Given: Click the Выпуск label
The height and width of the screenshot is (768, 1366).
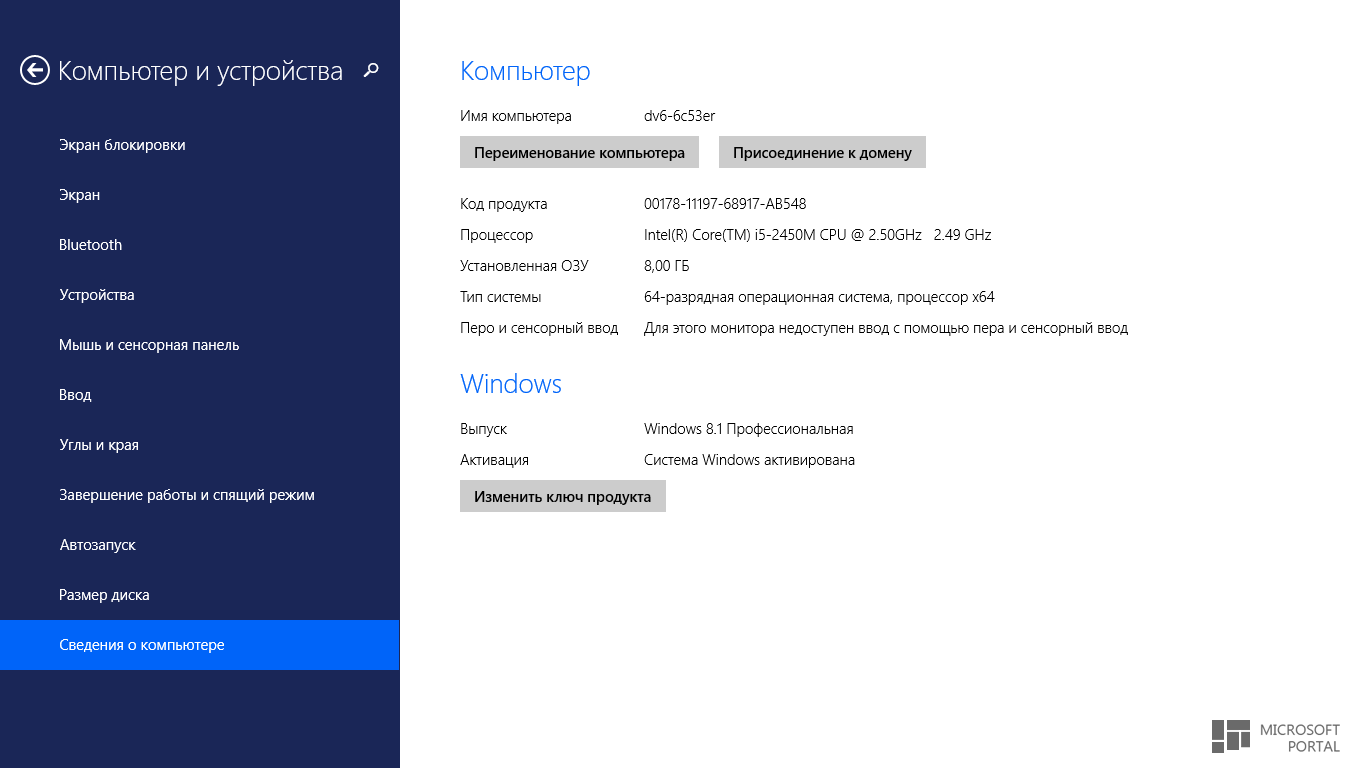Looking at the screenshot, I should click(x=484, y=429).
